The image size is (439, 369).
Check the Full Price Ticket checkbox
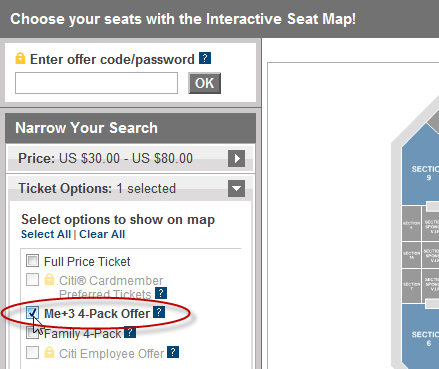click(32, 261)
